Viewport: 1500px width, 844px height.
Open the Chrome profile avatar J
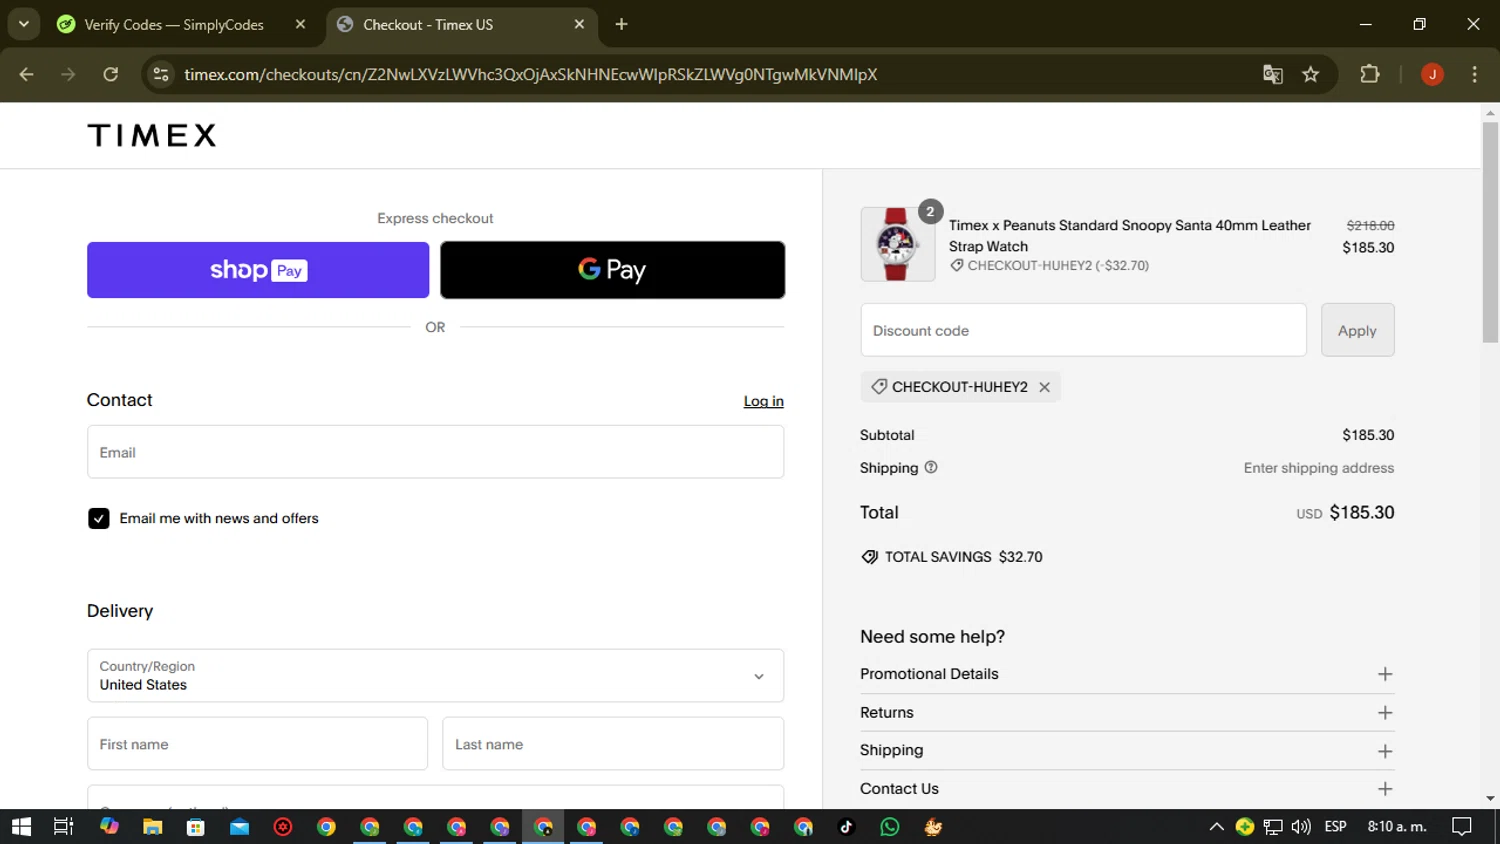[x=1432, y=74]
